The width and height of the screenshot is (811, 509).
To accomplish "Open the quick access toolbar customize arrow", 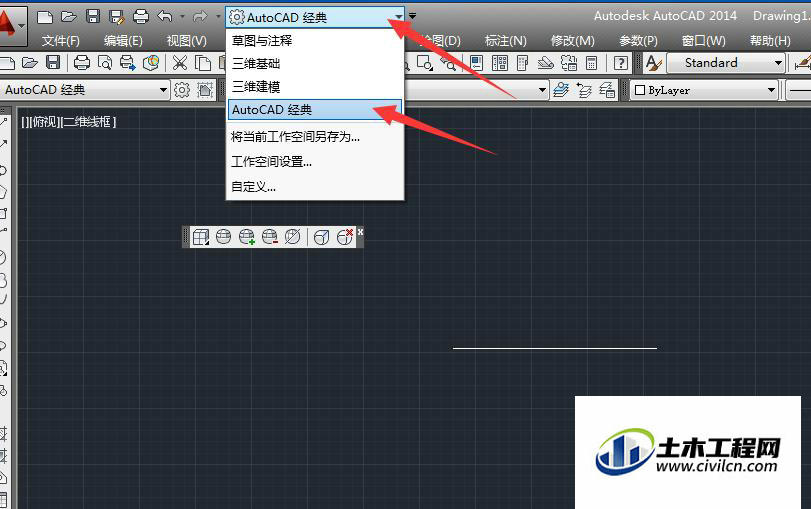I will [412, 16].
